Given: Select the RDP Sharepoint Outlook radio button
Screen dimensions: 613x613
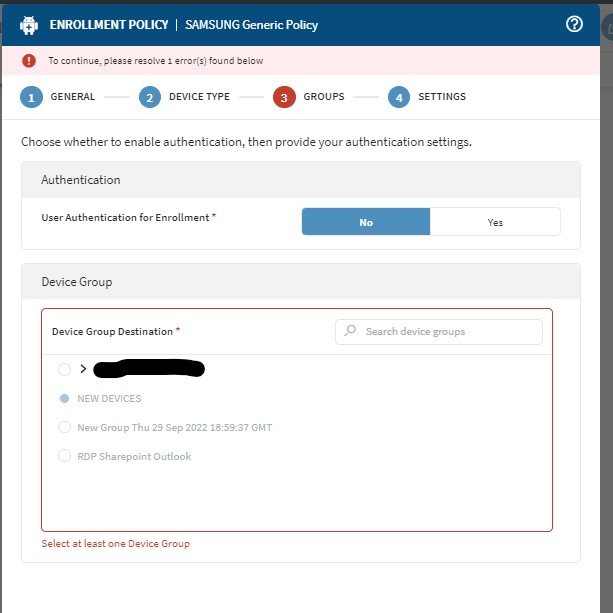Looking at the screenshot, I should pos(65,456).
